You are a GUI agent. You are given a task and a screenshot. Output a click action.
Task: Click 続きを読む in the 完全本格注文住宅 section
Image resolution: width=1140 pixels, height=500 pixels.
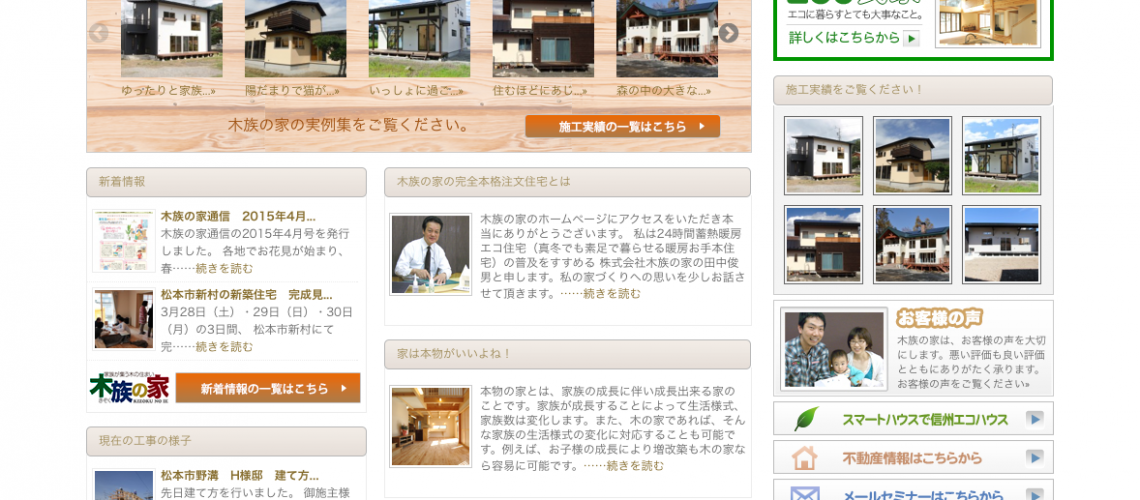[x=612, y=294]
